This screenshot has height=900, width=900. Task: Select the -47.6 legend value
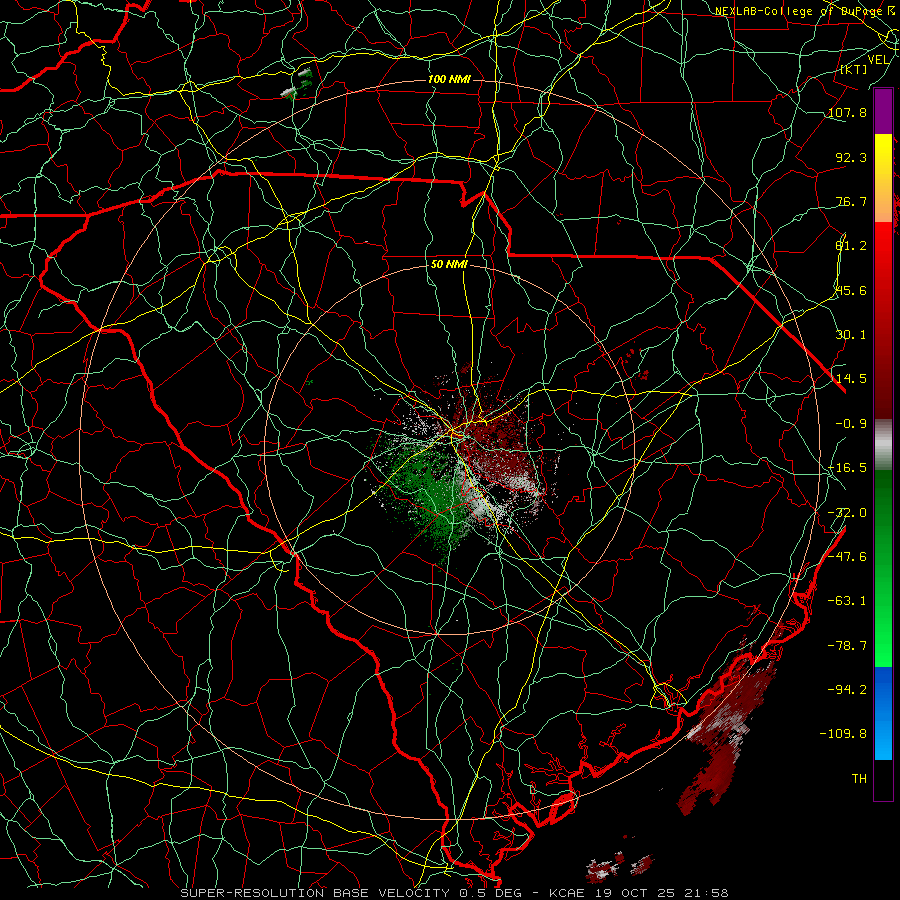click(x=847, y=557)
